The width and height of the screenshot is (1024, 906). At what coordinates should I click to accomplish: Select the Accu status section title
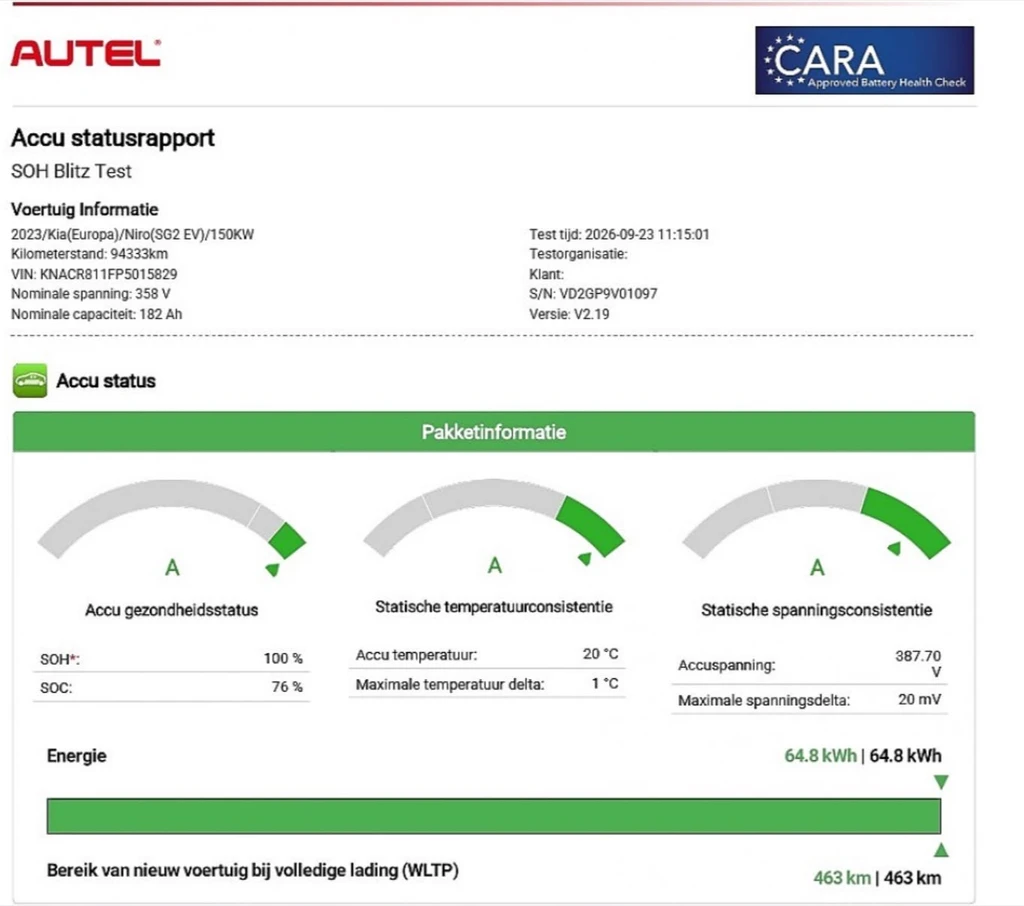106,381
